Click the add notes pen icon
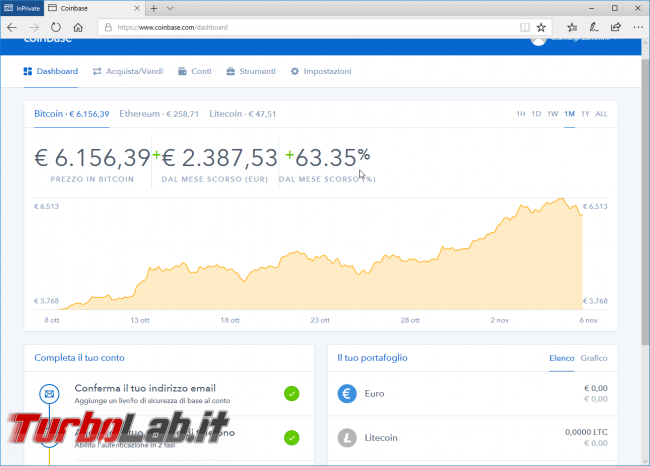Screen dimensions: 650x466 (x=594, y=27)
